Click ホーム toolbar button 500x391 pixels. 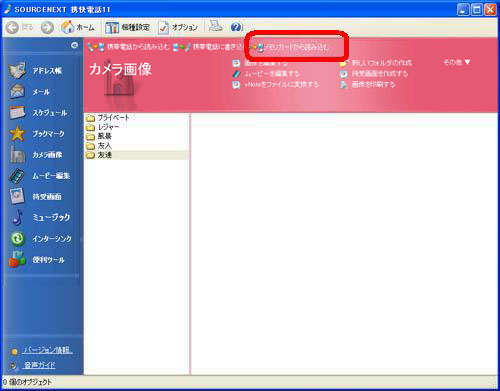coord(78,27)
